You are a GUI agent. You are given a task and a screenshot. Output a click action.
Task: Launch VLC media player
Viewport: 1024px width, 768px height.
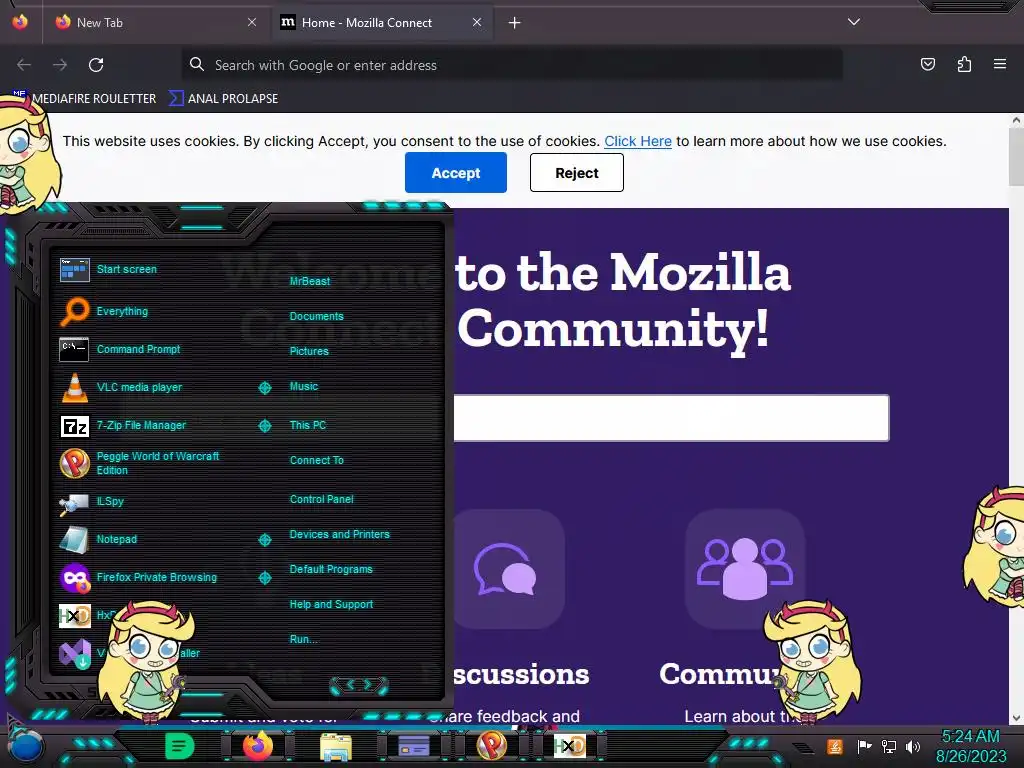(121, 387)
